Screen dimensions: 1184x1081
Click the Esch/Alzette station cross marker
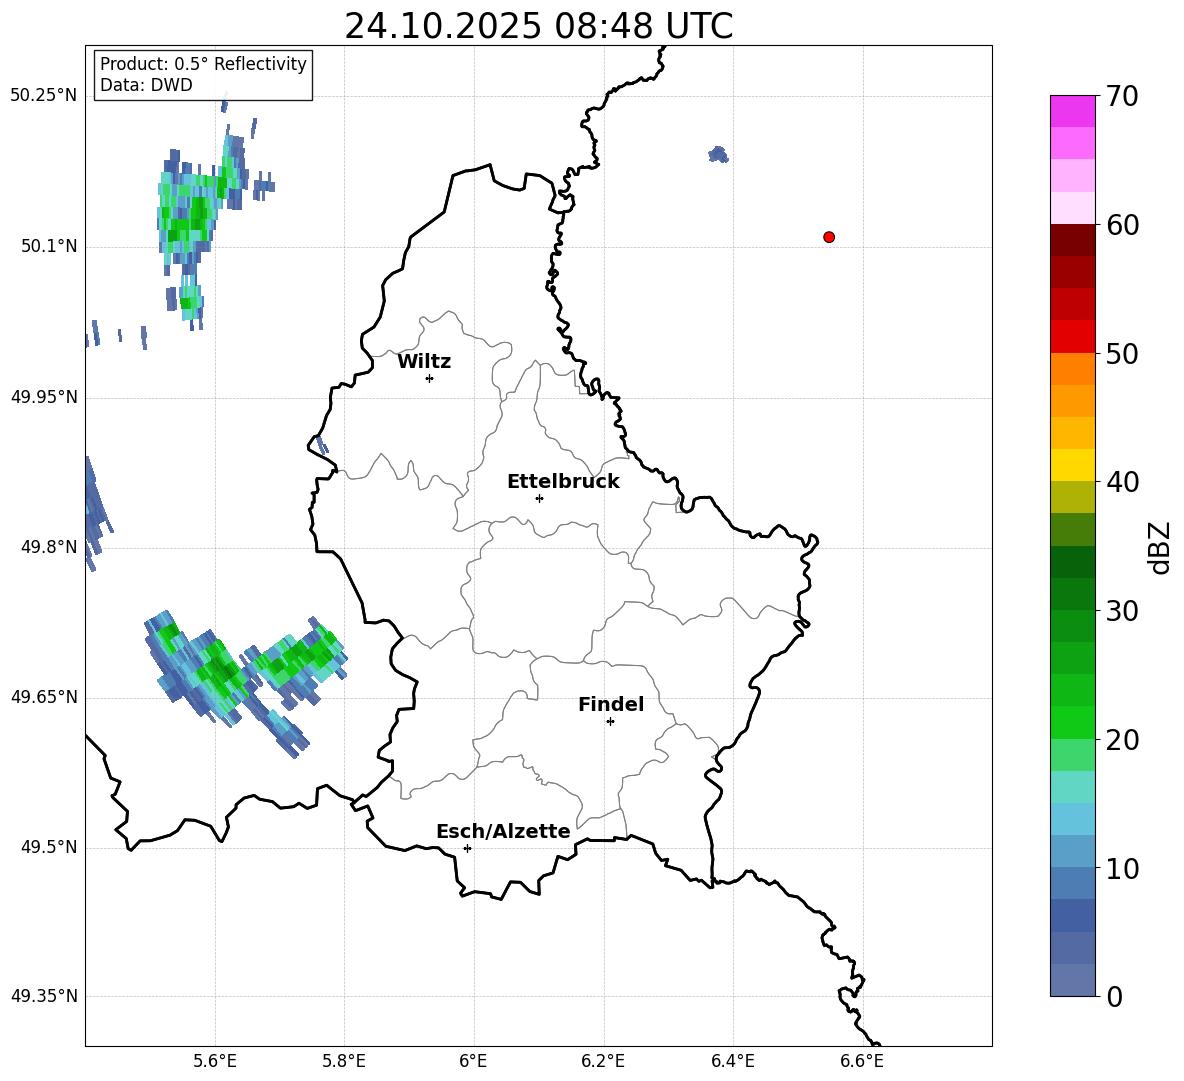tap(467, 848)
